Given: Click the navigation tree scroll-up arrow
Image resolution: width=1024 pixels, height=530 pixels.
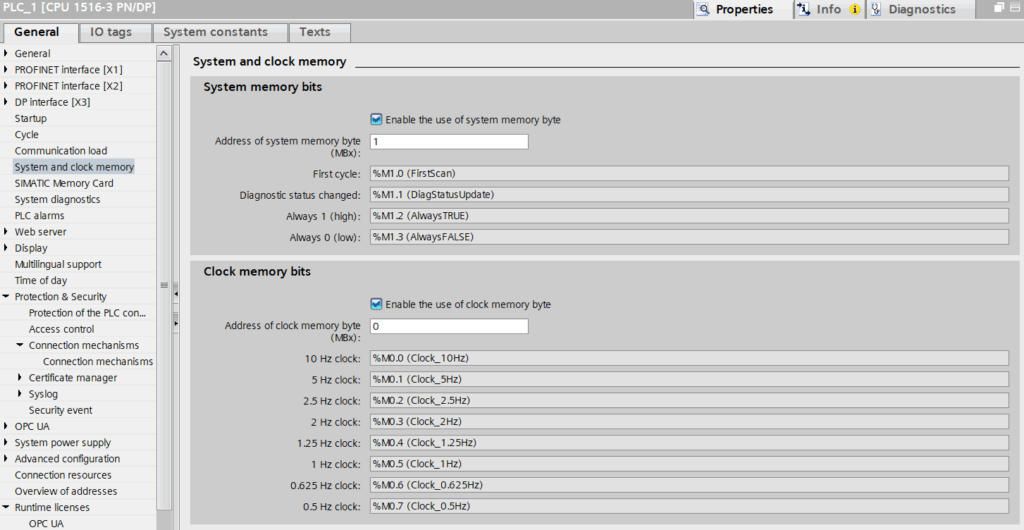Looking at the screenshot, I should coord(164,53).
